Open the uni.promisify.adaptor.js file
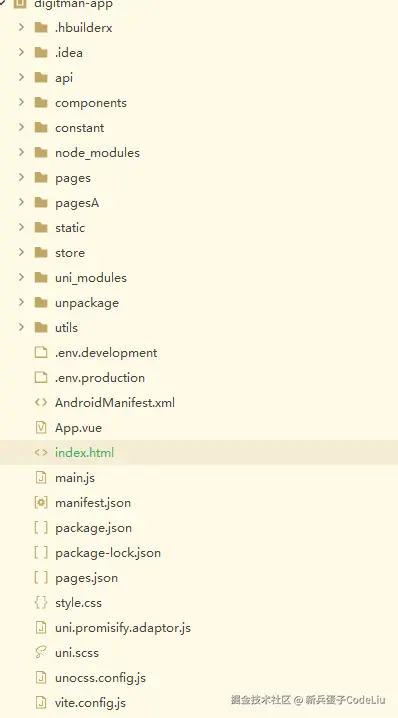 (123, 628)
